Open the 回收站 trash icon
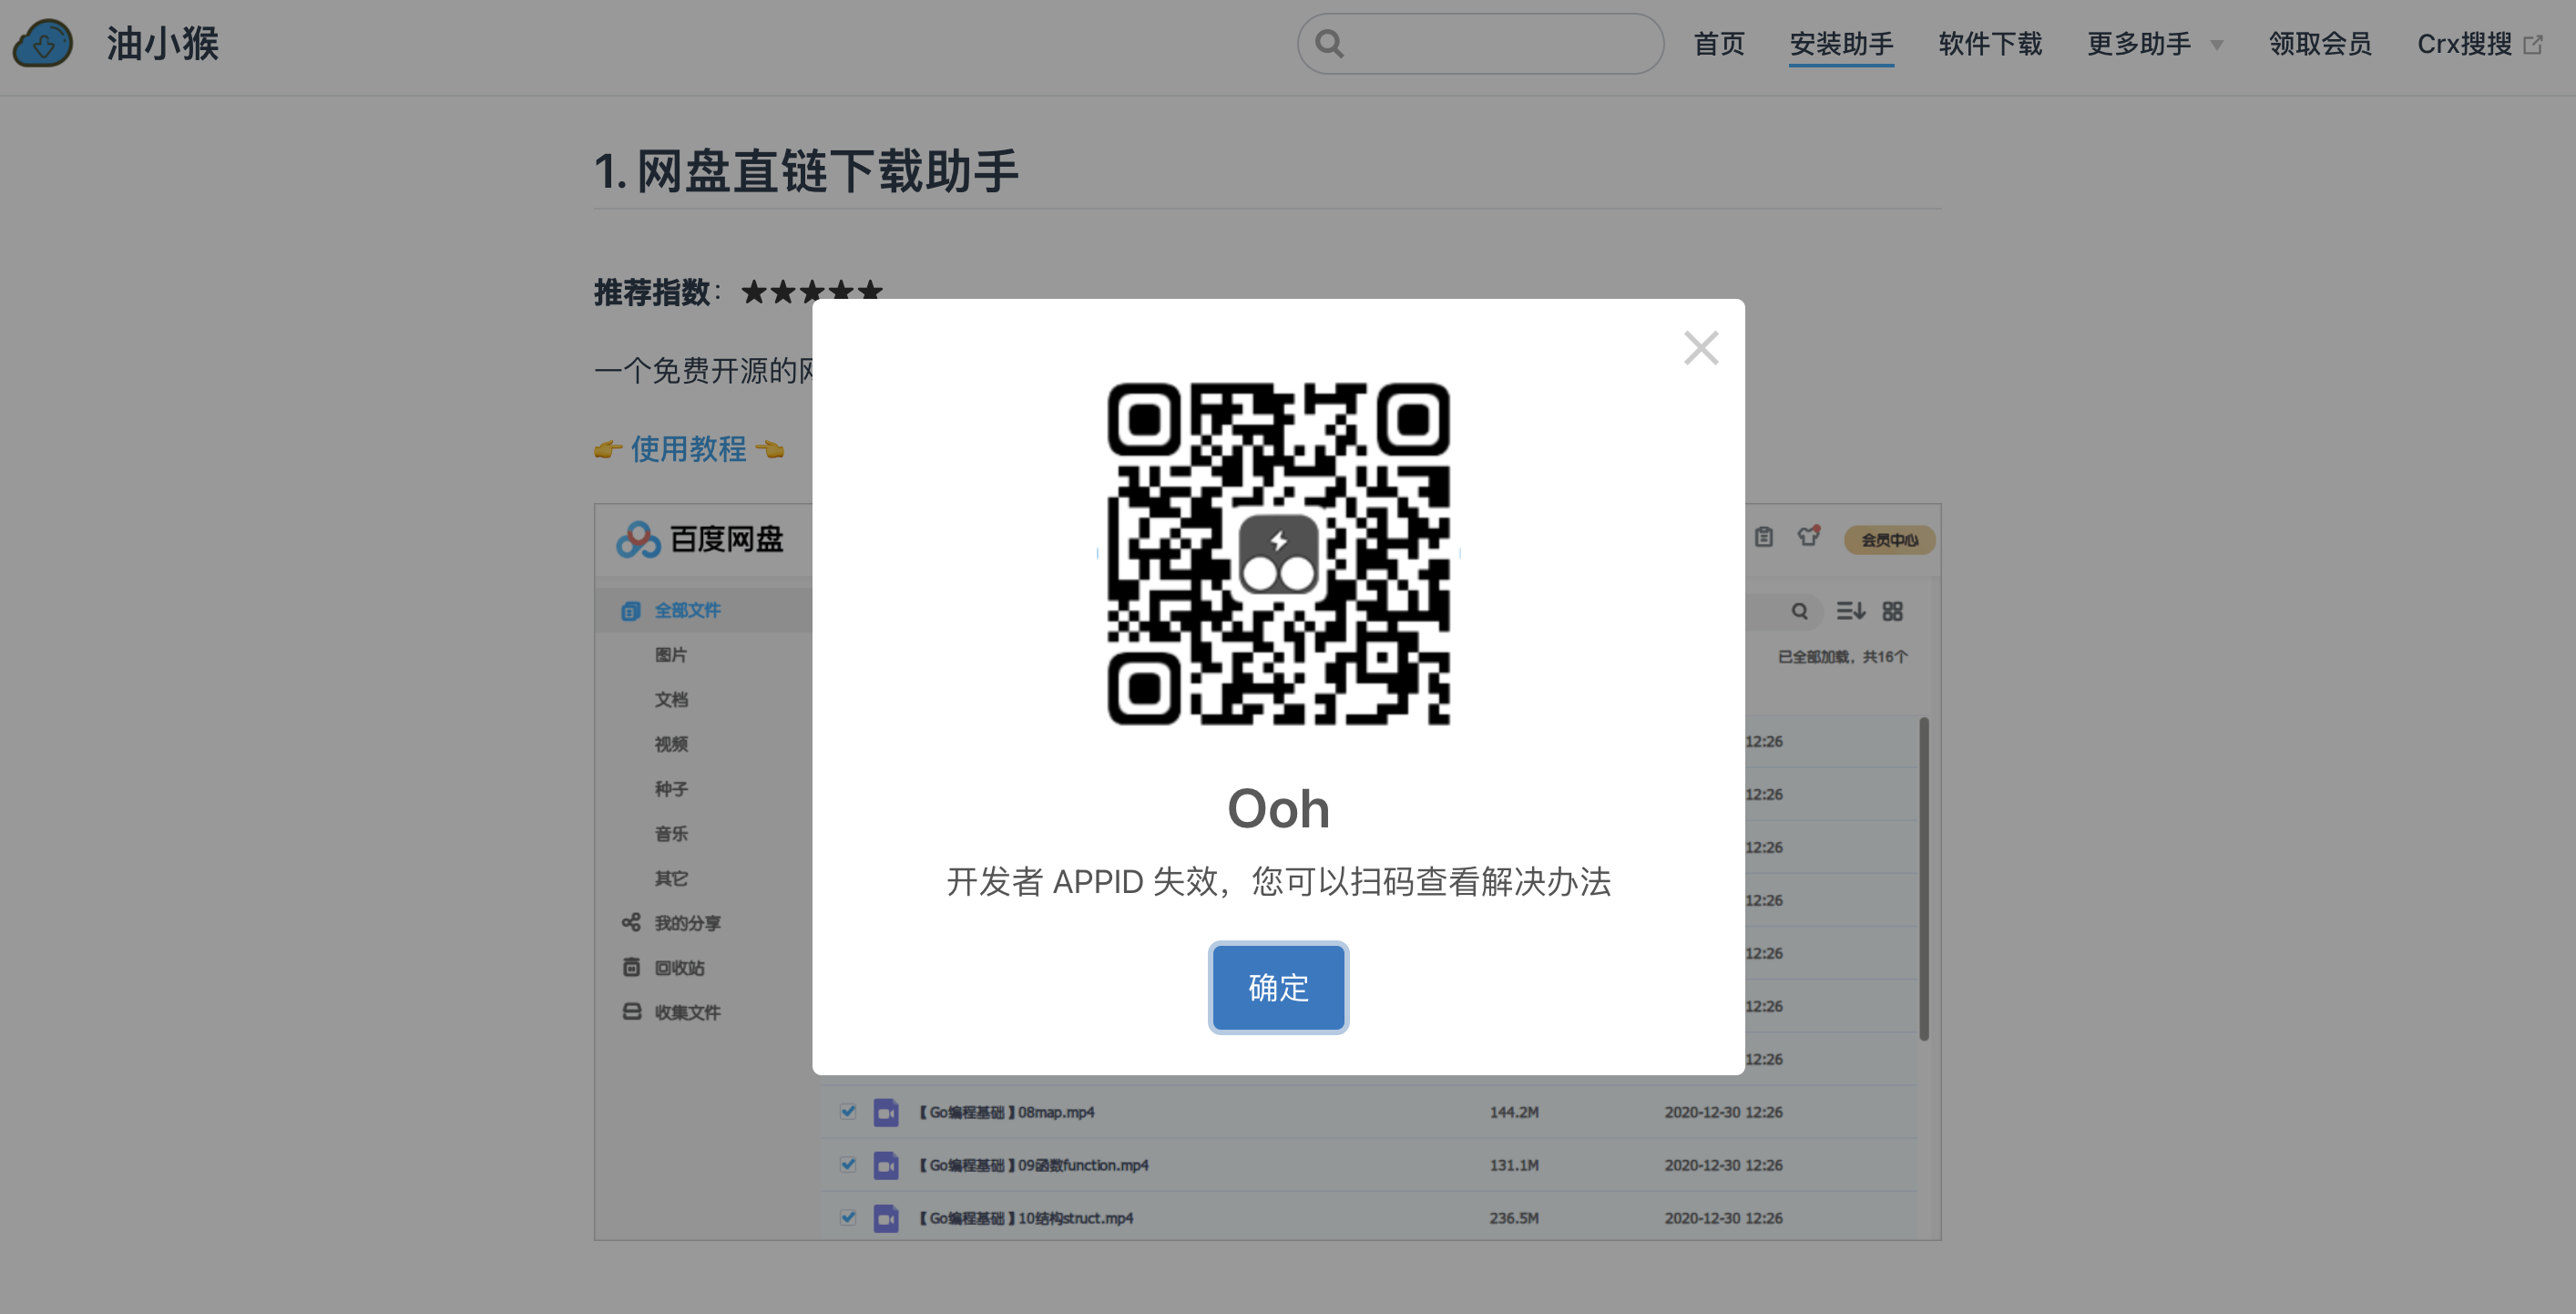The height and width of the screenshot is (1314, 2576). pos(631,967)
